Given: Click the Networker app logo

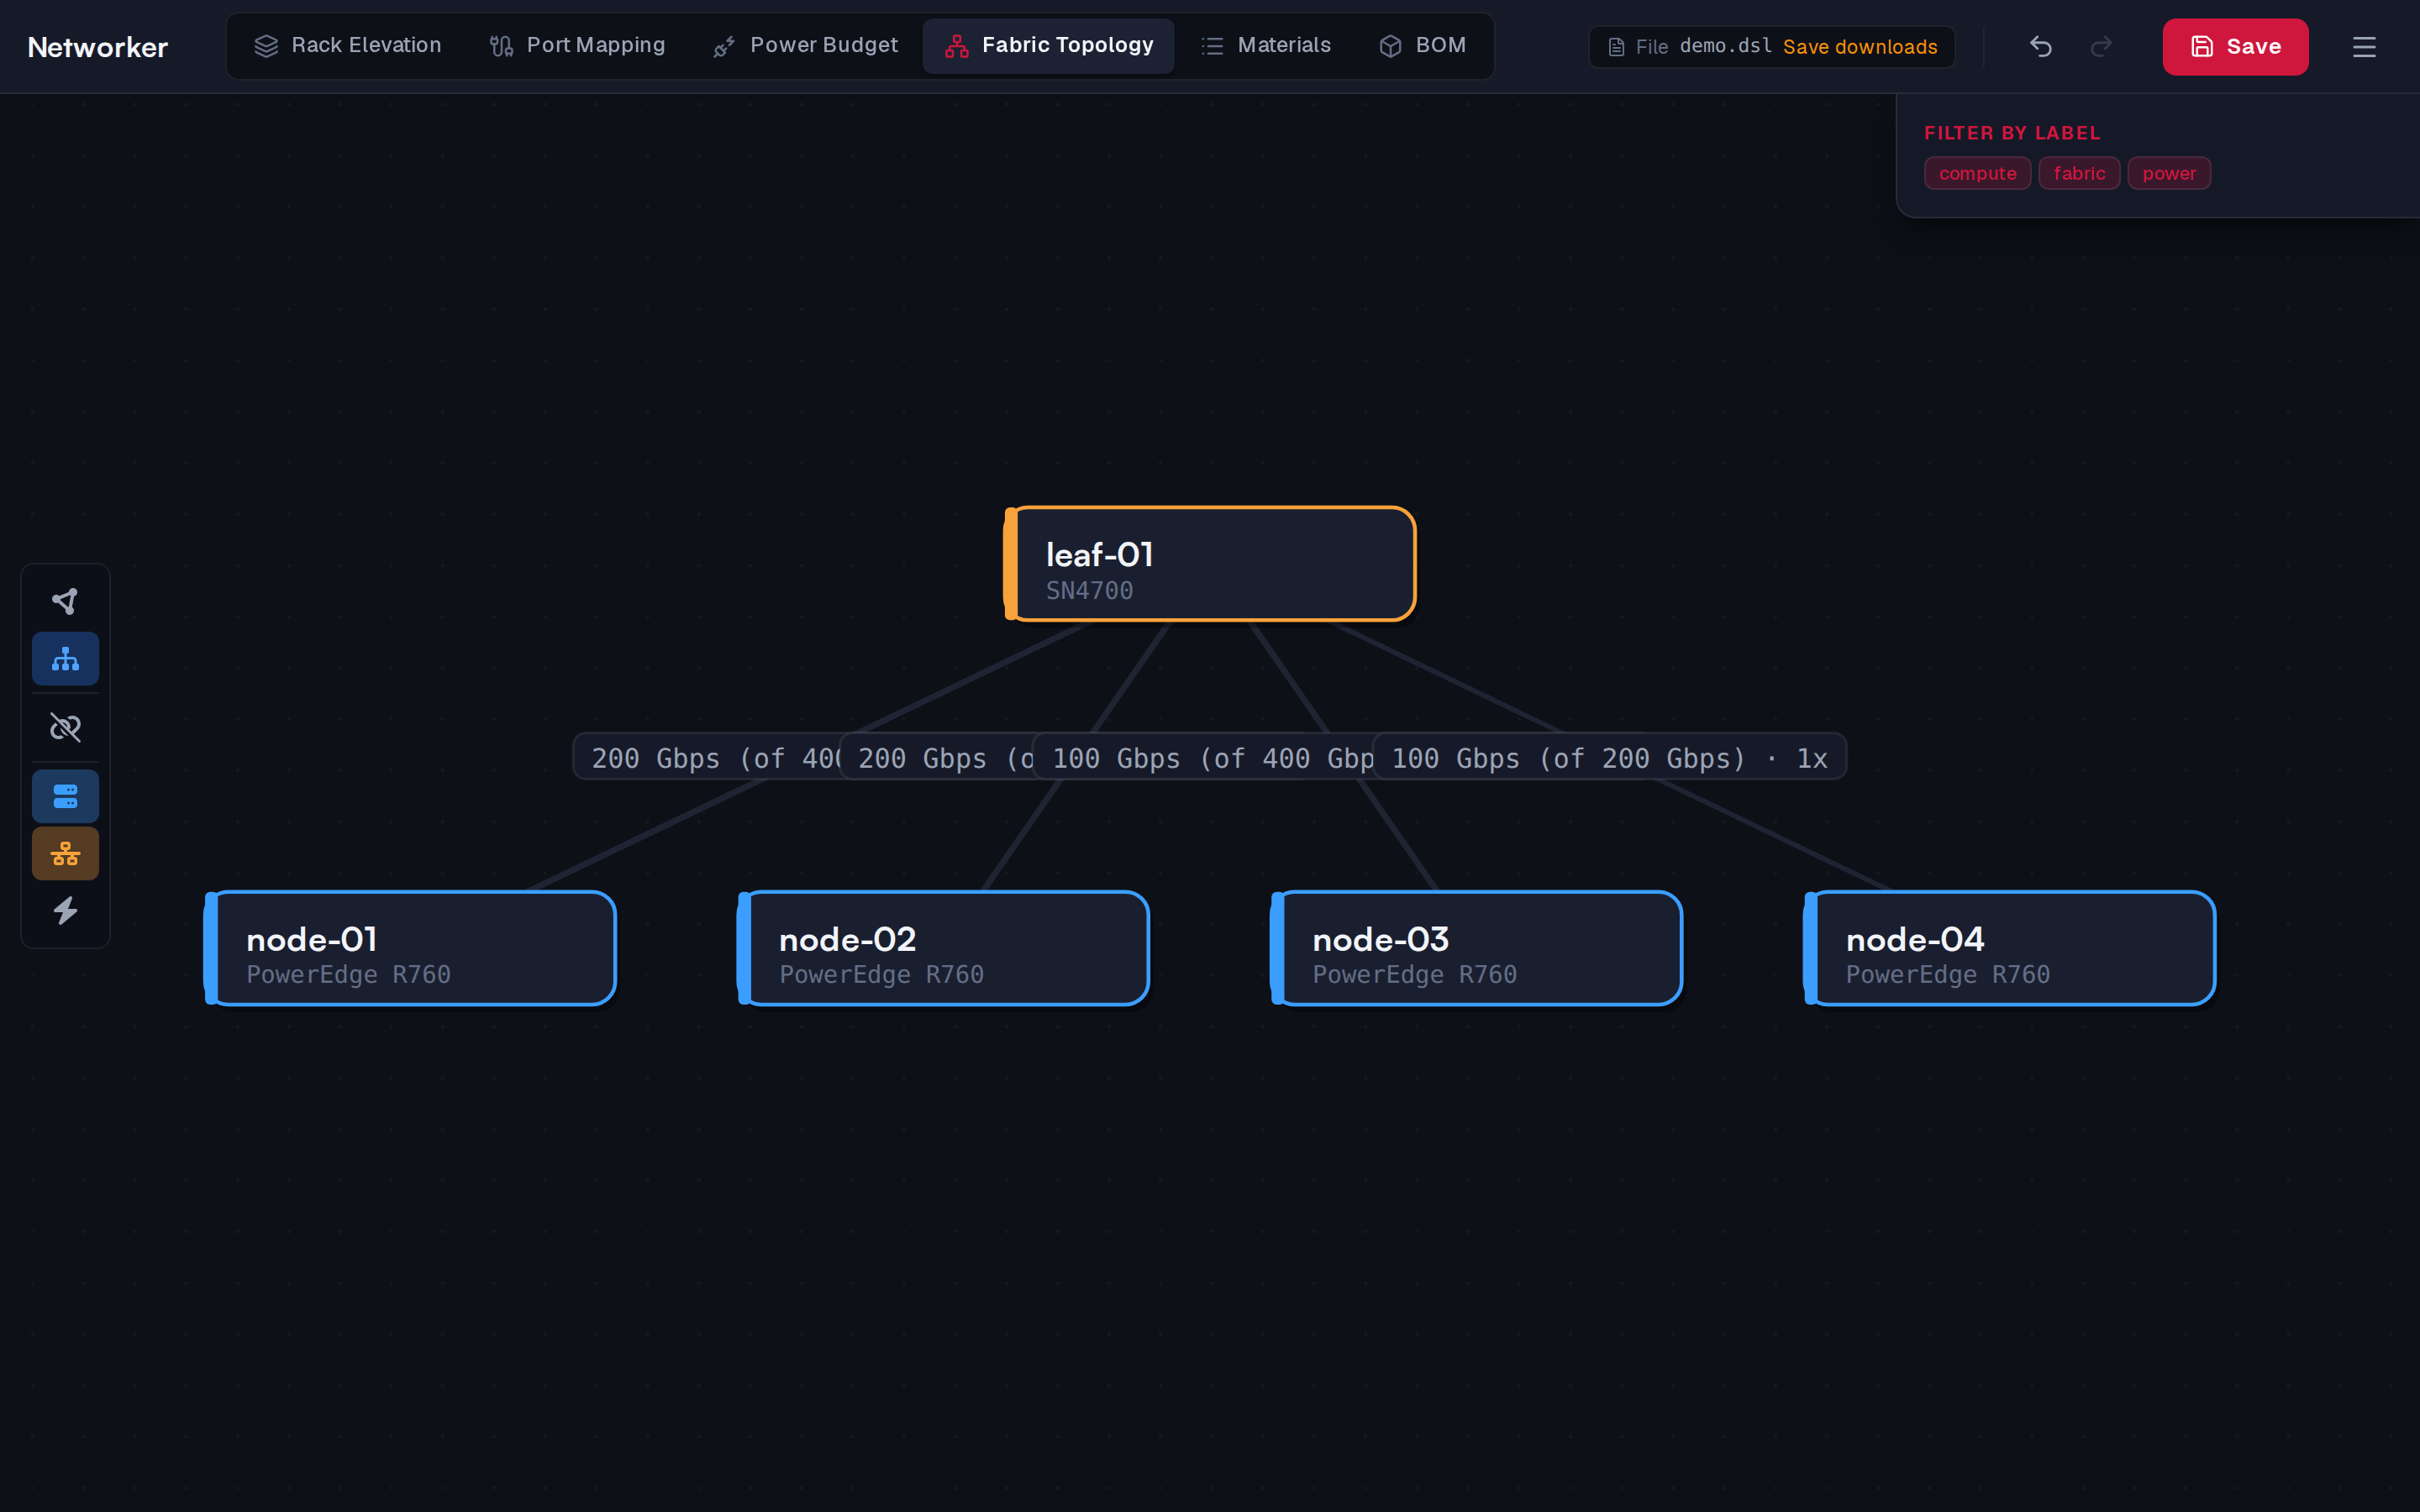Looking at the screenshot, I should (98, 47).
